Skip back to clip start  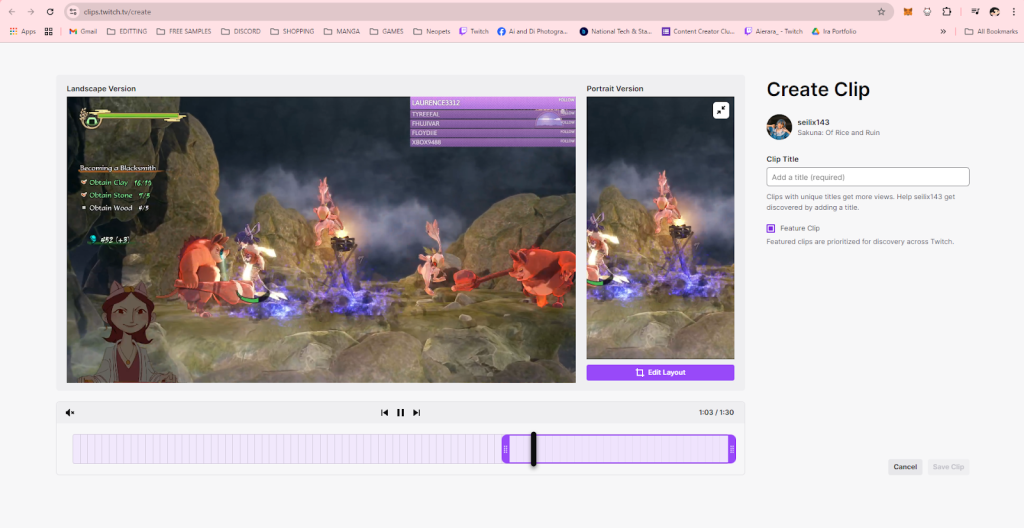[x=384, y=412]
